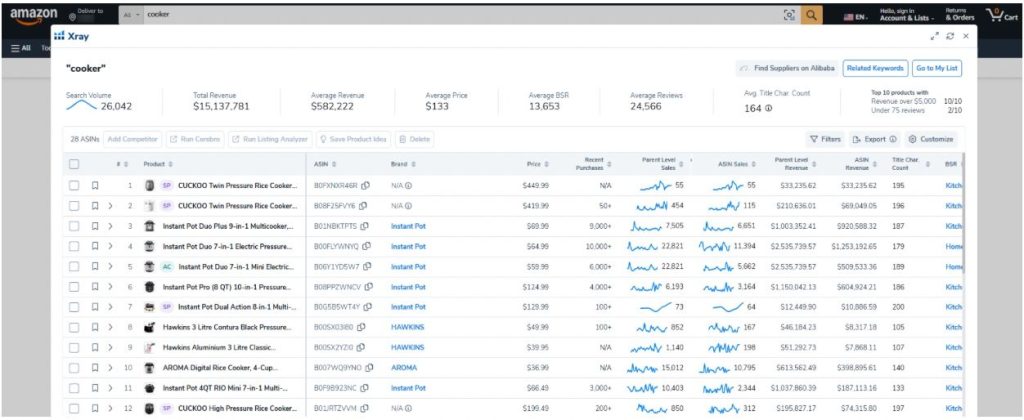Sort by the Price column header
Screen dimensions: 1024x420
tap(537, 164)
